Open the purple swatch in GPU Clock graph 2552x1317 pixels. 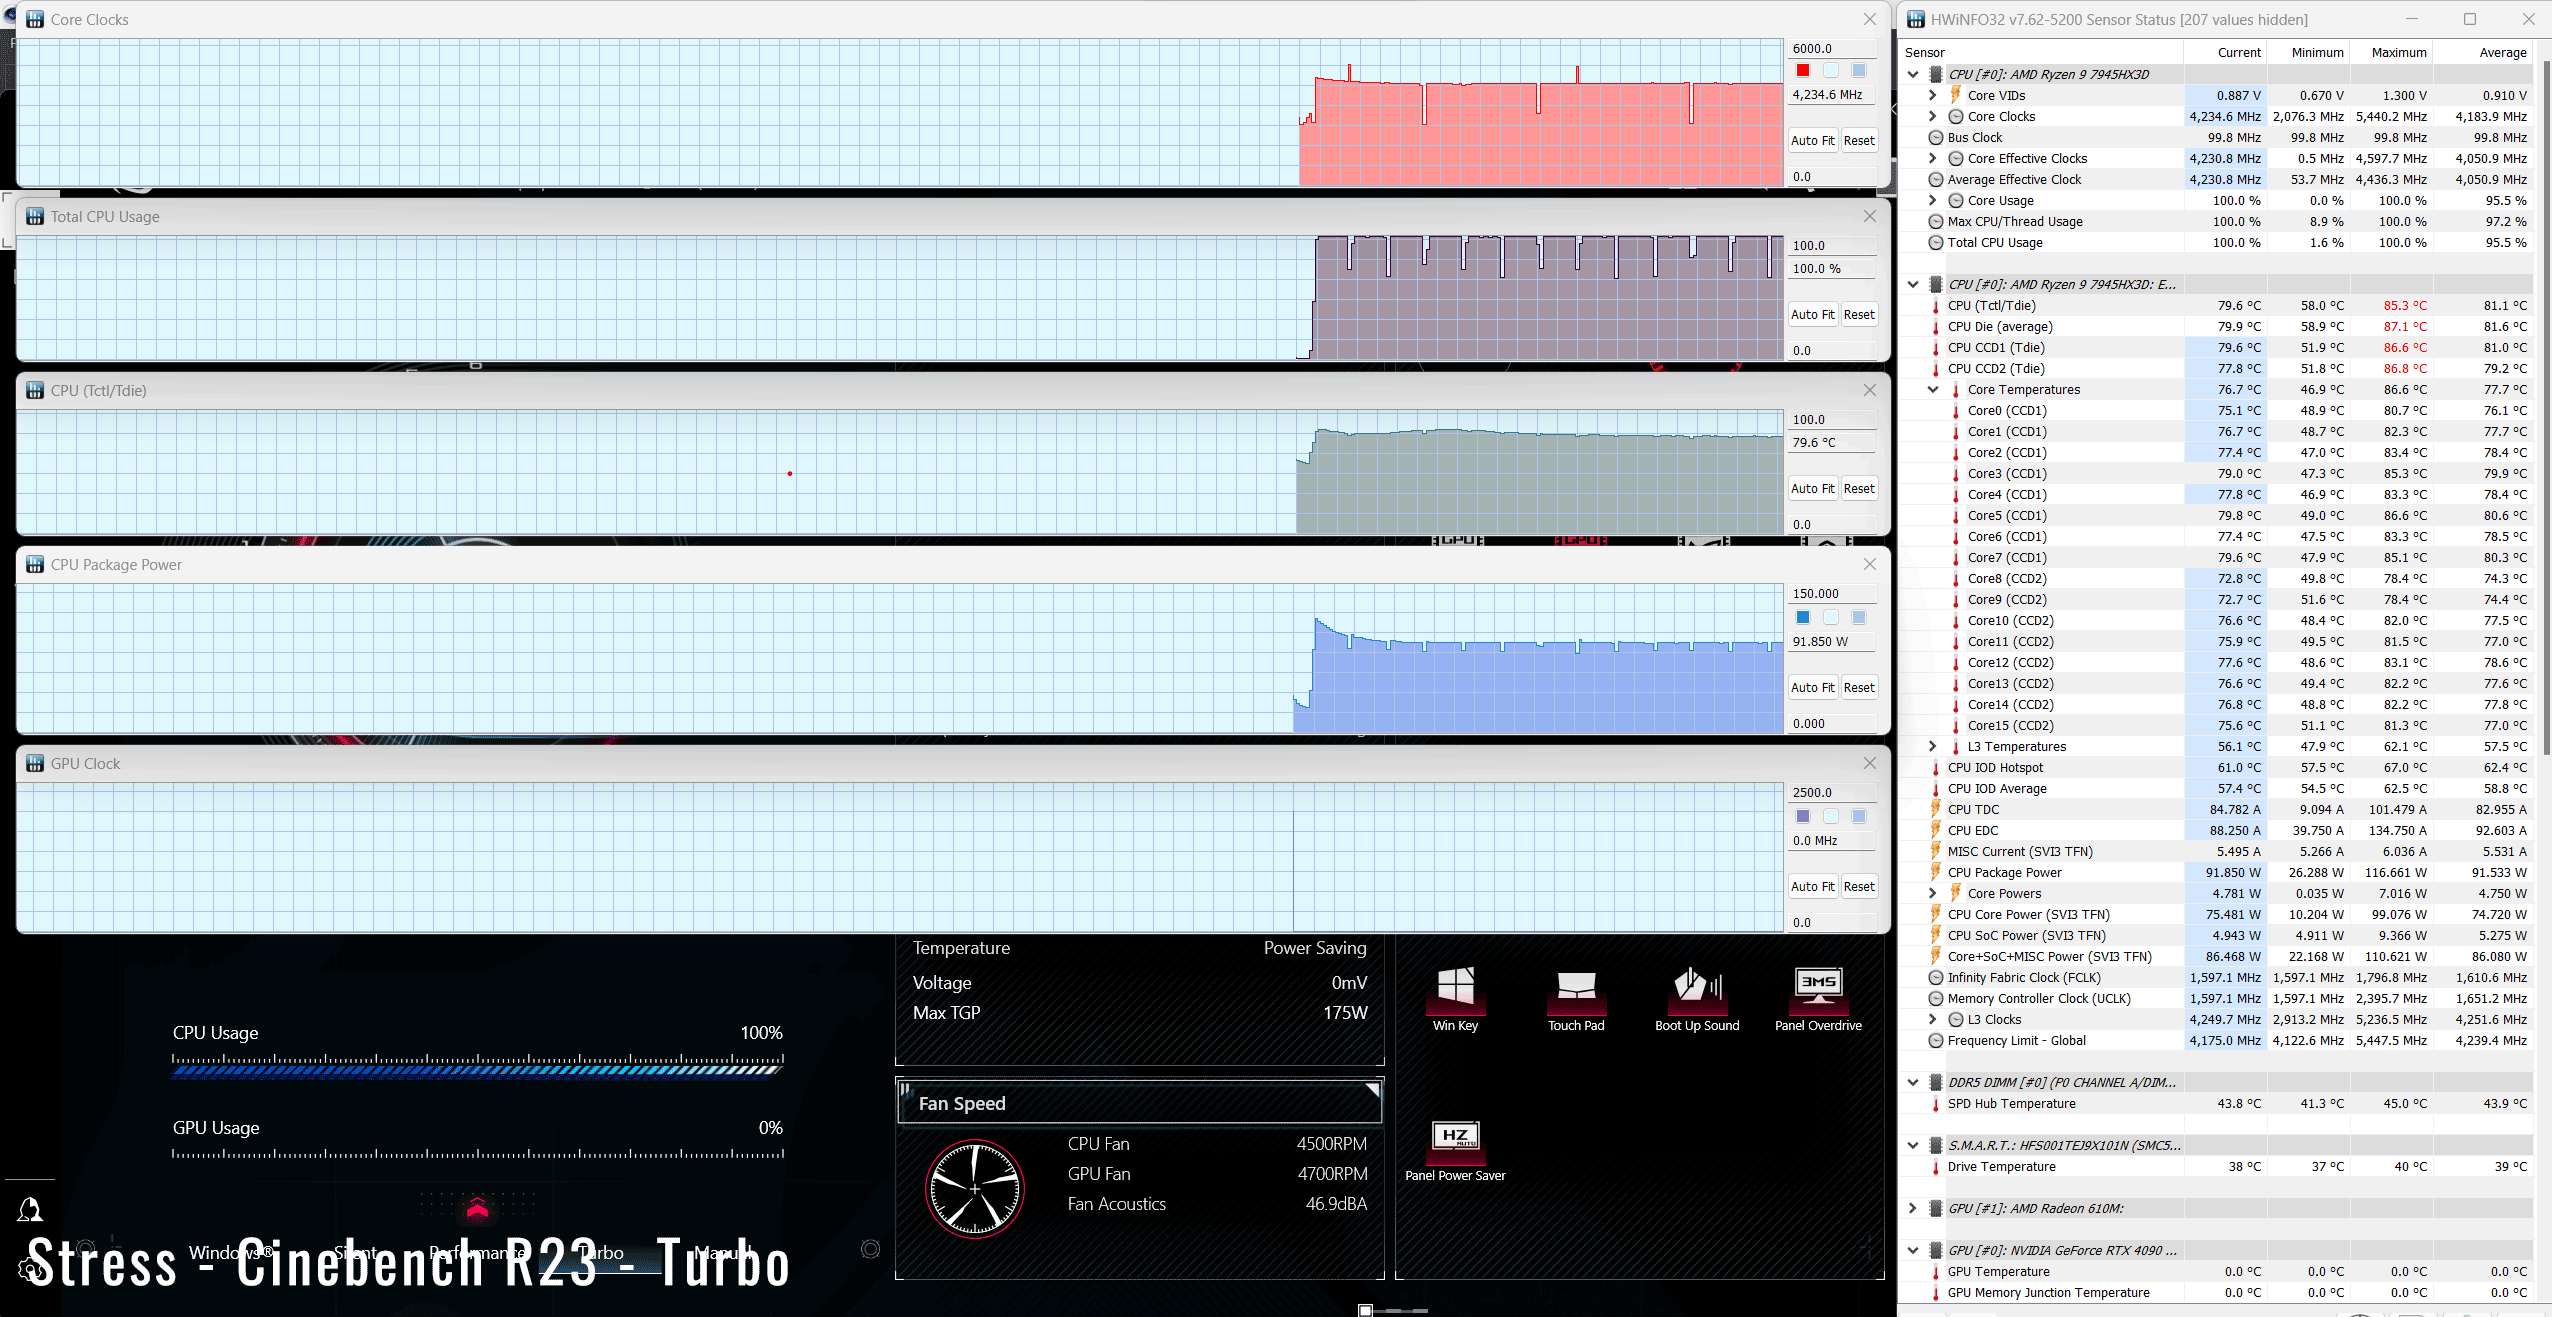1803,816
